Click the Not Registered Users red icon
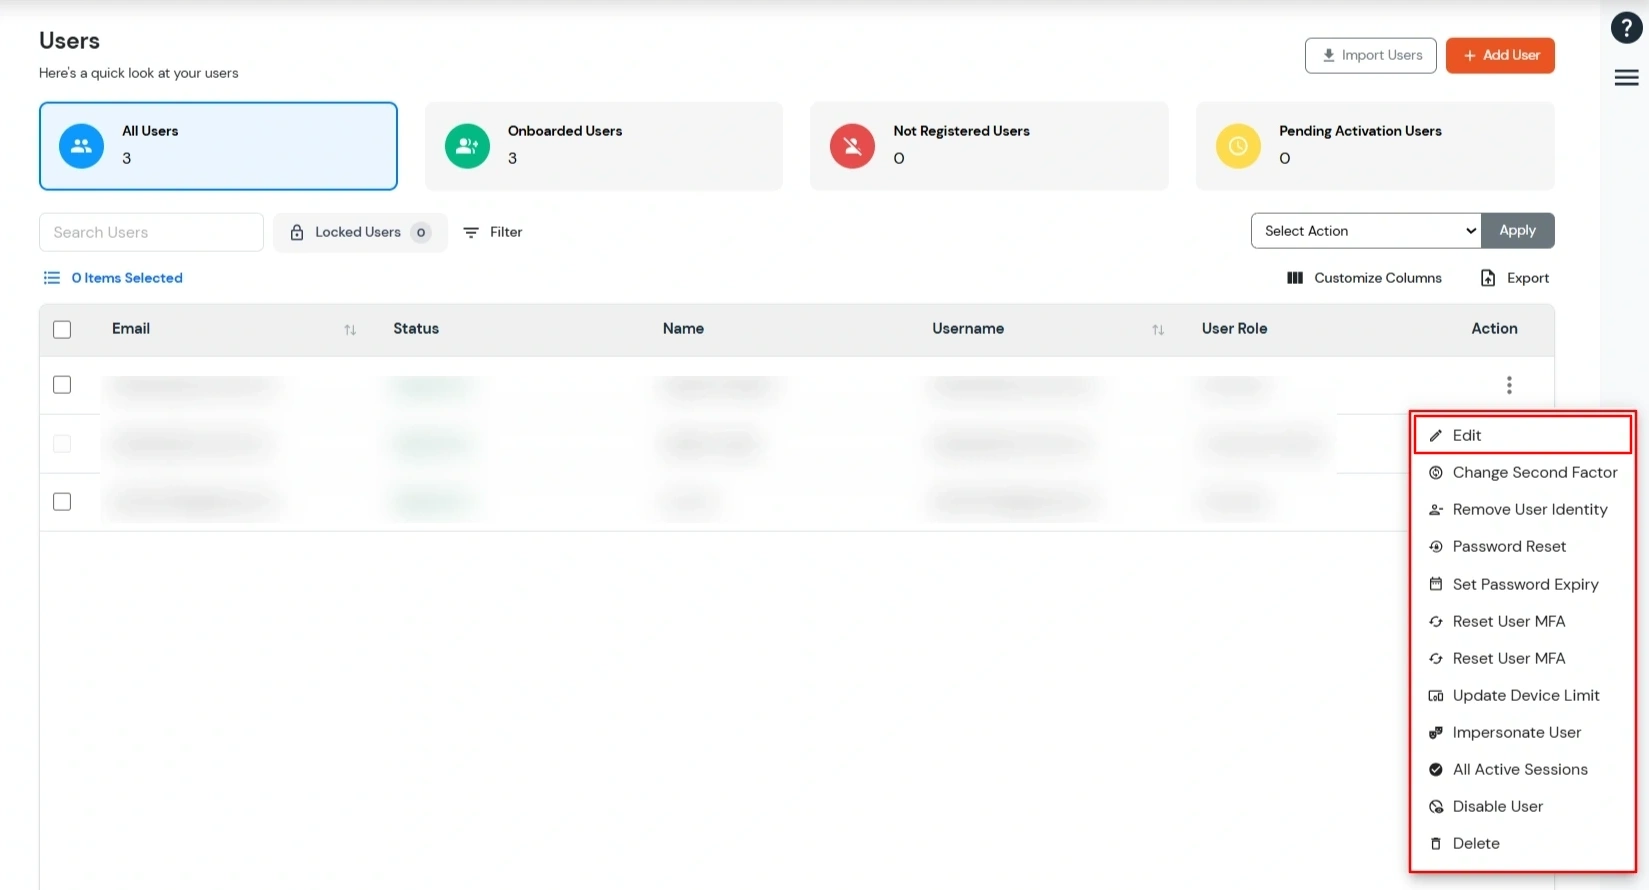The image size is (1649, 890). tap(852, 146)
